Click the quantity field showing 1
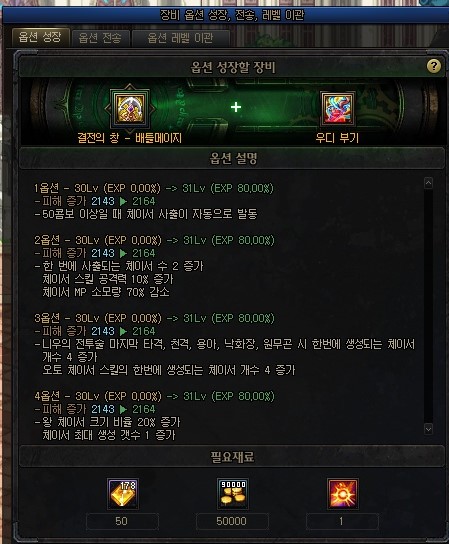This screenshot has width=449, height=544. pyautogui.click(x=342, y=521)
